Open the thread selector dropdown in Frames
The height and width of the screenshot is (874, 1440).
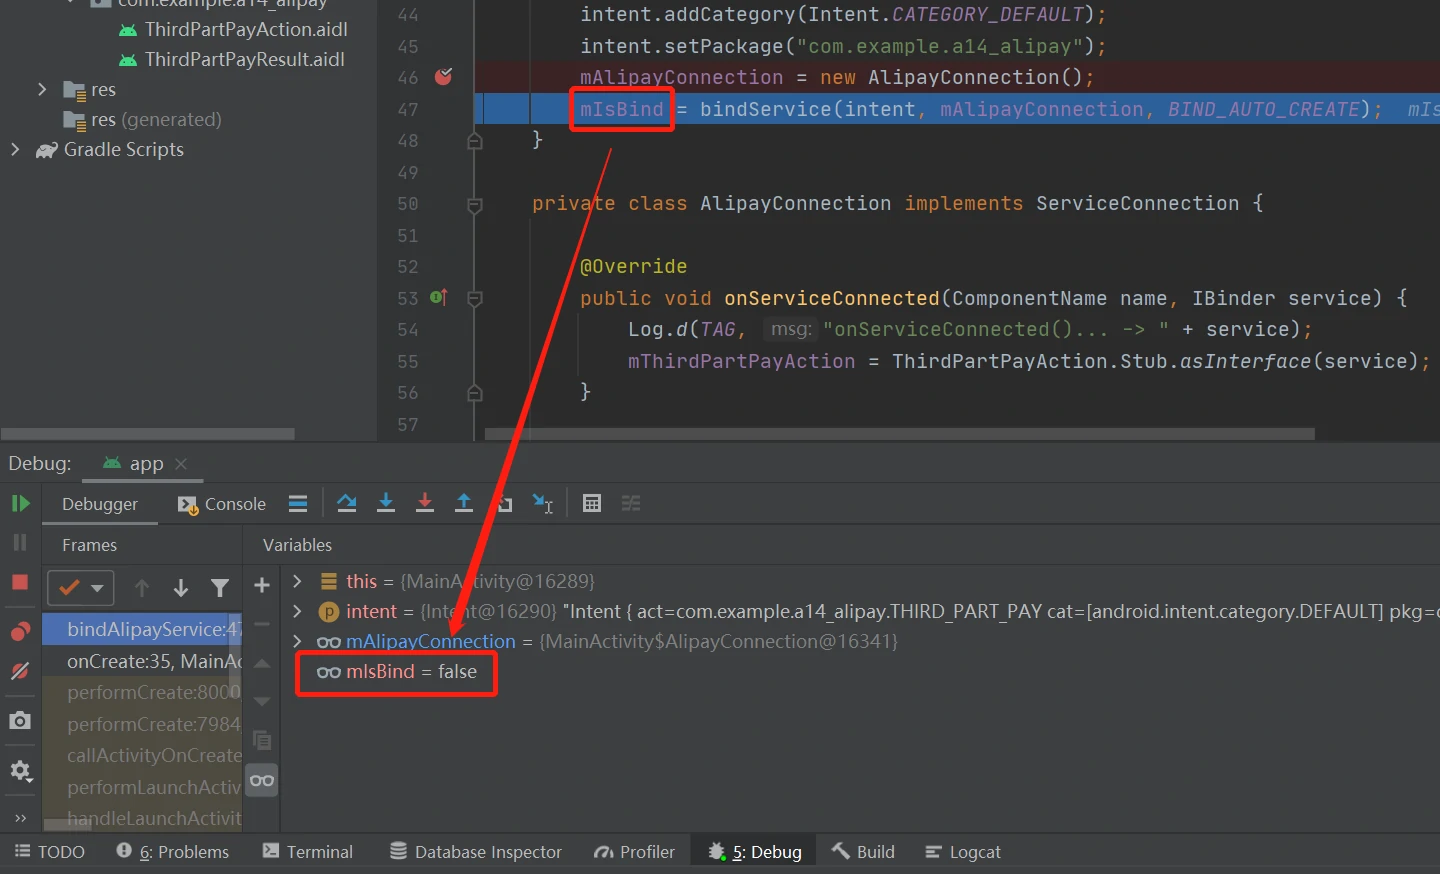tap(81, 588)
